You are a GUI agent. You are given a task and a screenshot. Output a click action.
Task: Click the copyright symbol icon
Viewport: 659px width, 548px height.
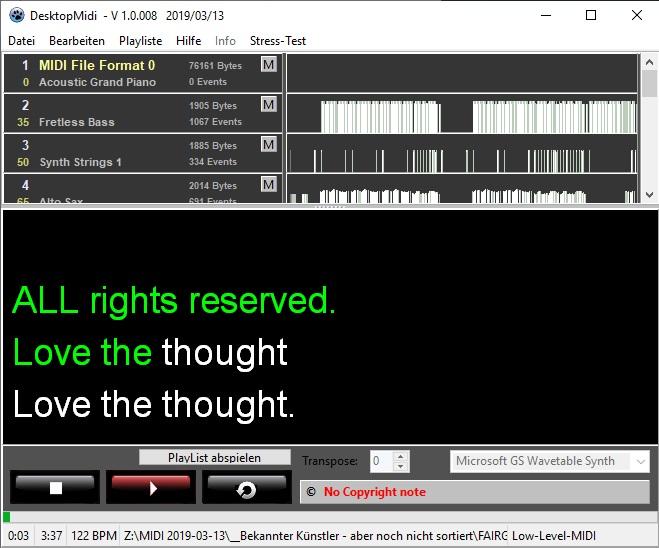311,492
